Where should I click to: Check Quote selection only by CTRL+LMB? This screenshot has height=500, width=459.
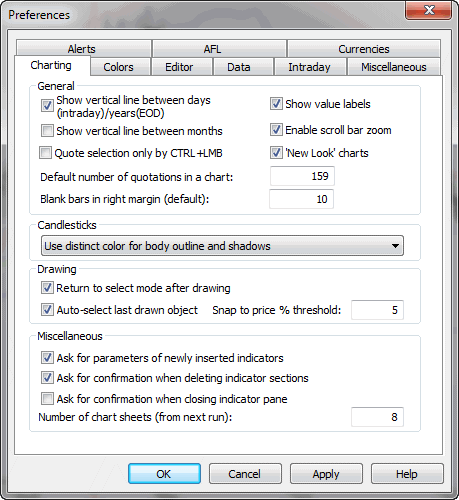click(45, 153)
